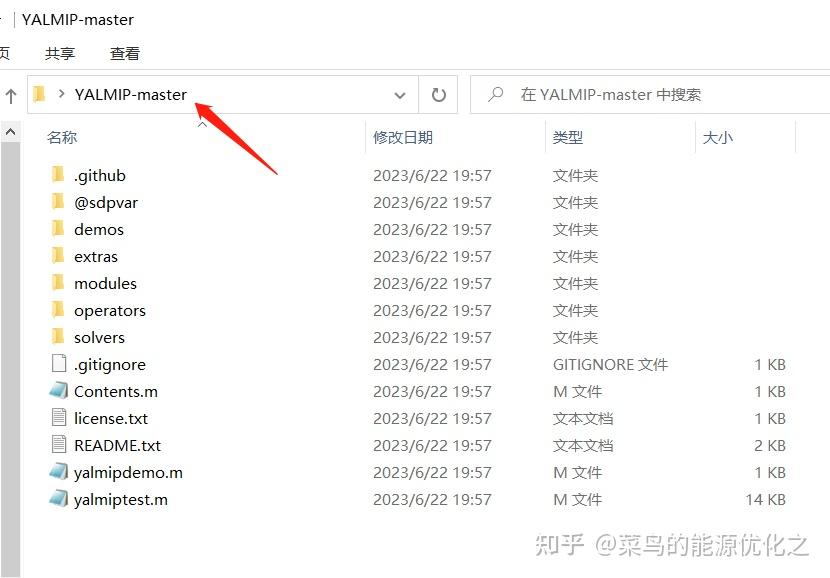Open the @sdpvar folder icon
This screenshot has width=830, height=578.
(x=60, y=201)
